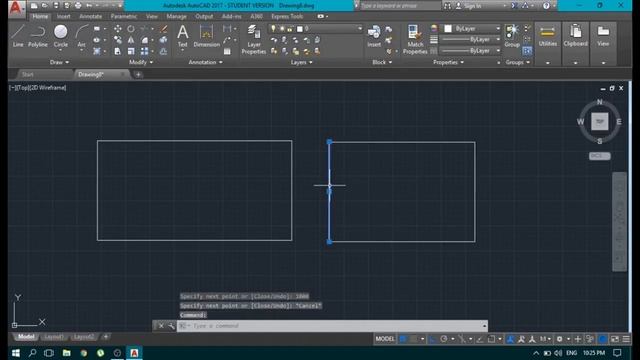This screenshot has height=360, width=640.
Task: Expand the Layers panel
Action: 301,62
